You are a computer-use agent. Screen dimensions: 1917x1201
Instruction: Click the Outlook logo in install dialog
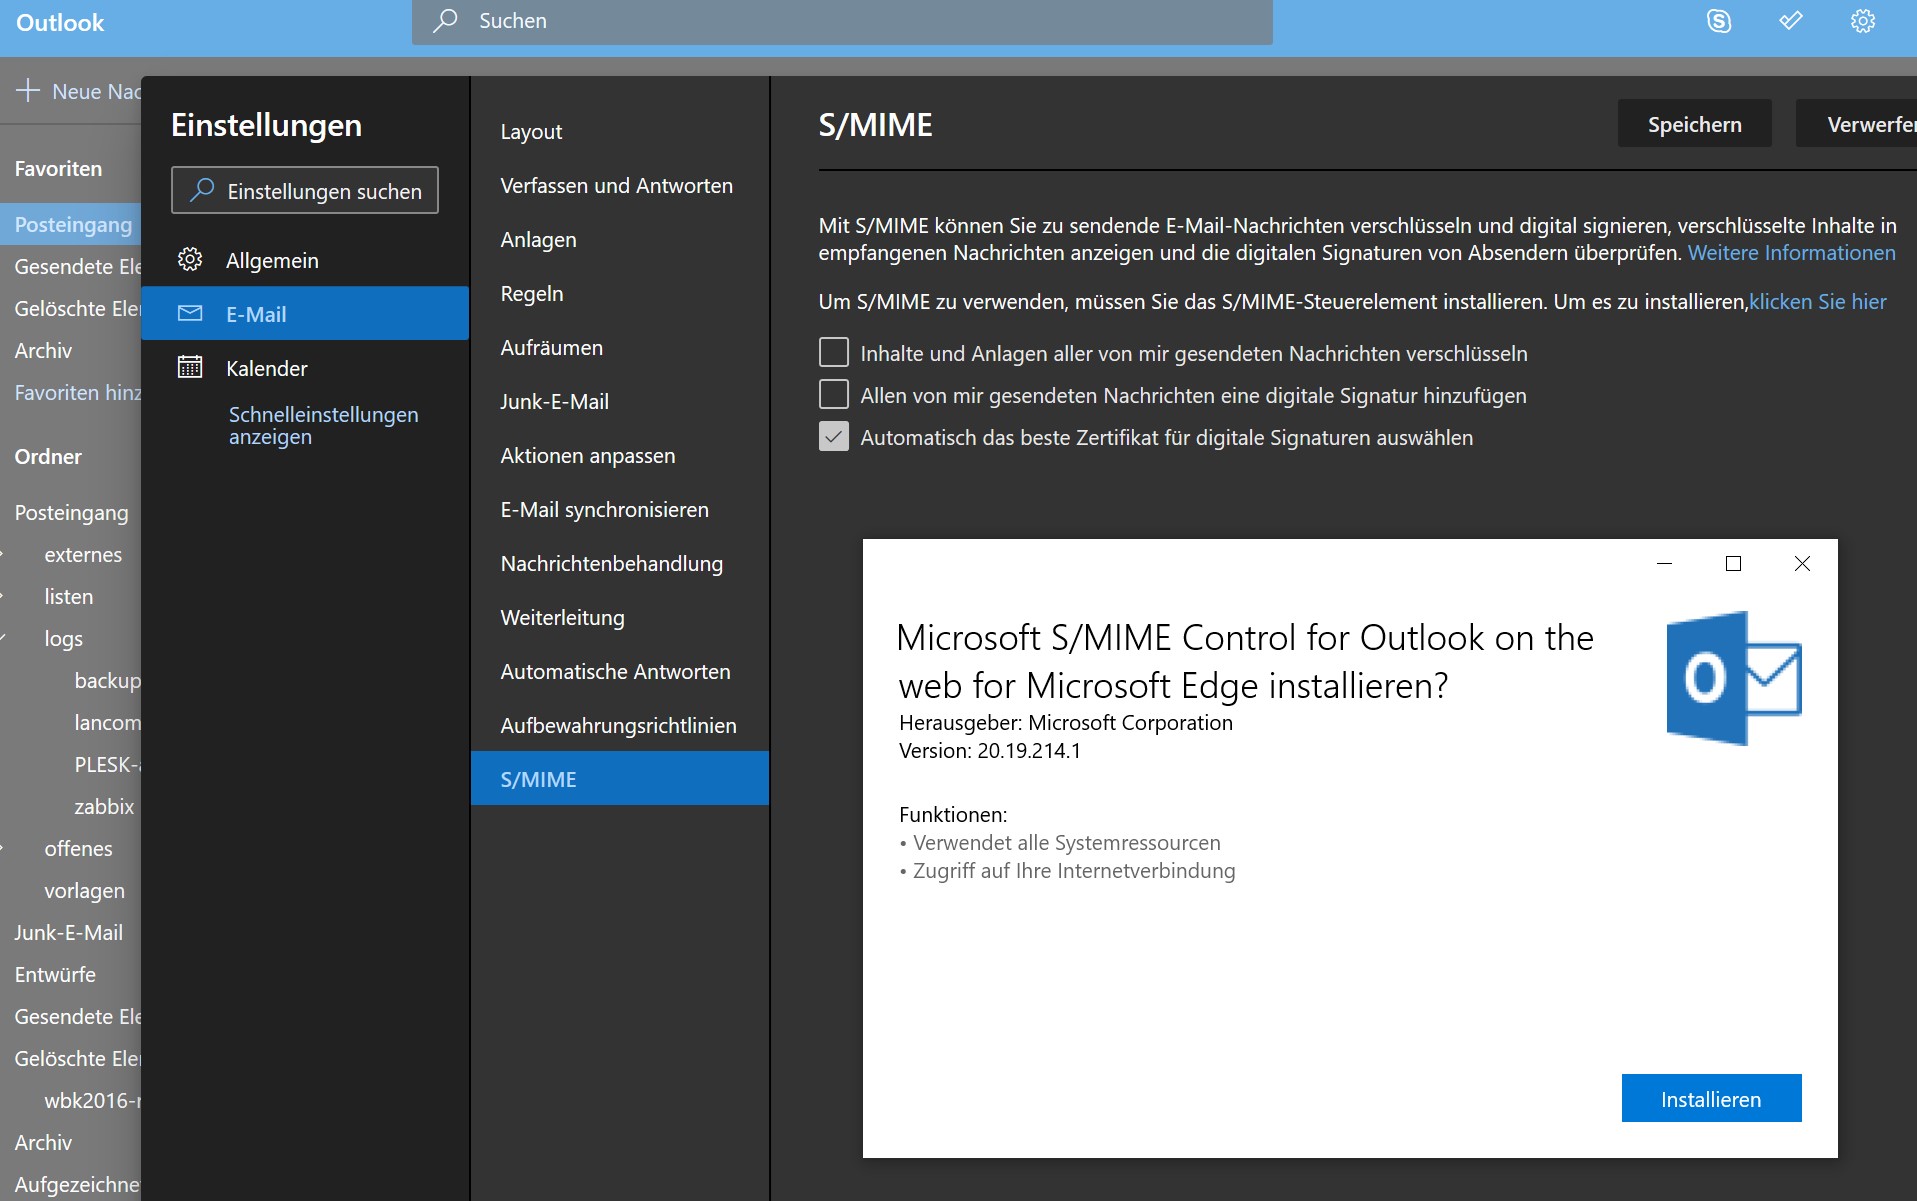pyautogui.click(x=1733, y=678)
